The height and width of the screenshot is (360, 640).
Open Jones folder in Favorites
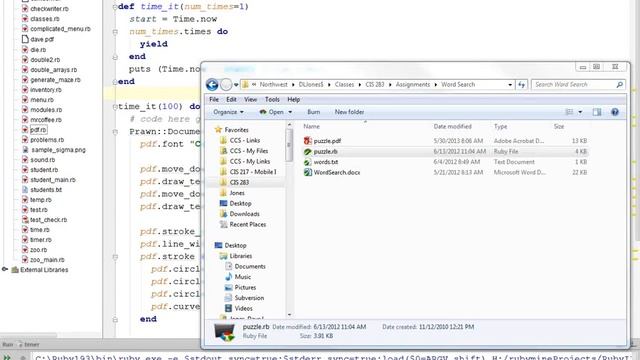point(237,193)
